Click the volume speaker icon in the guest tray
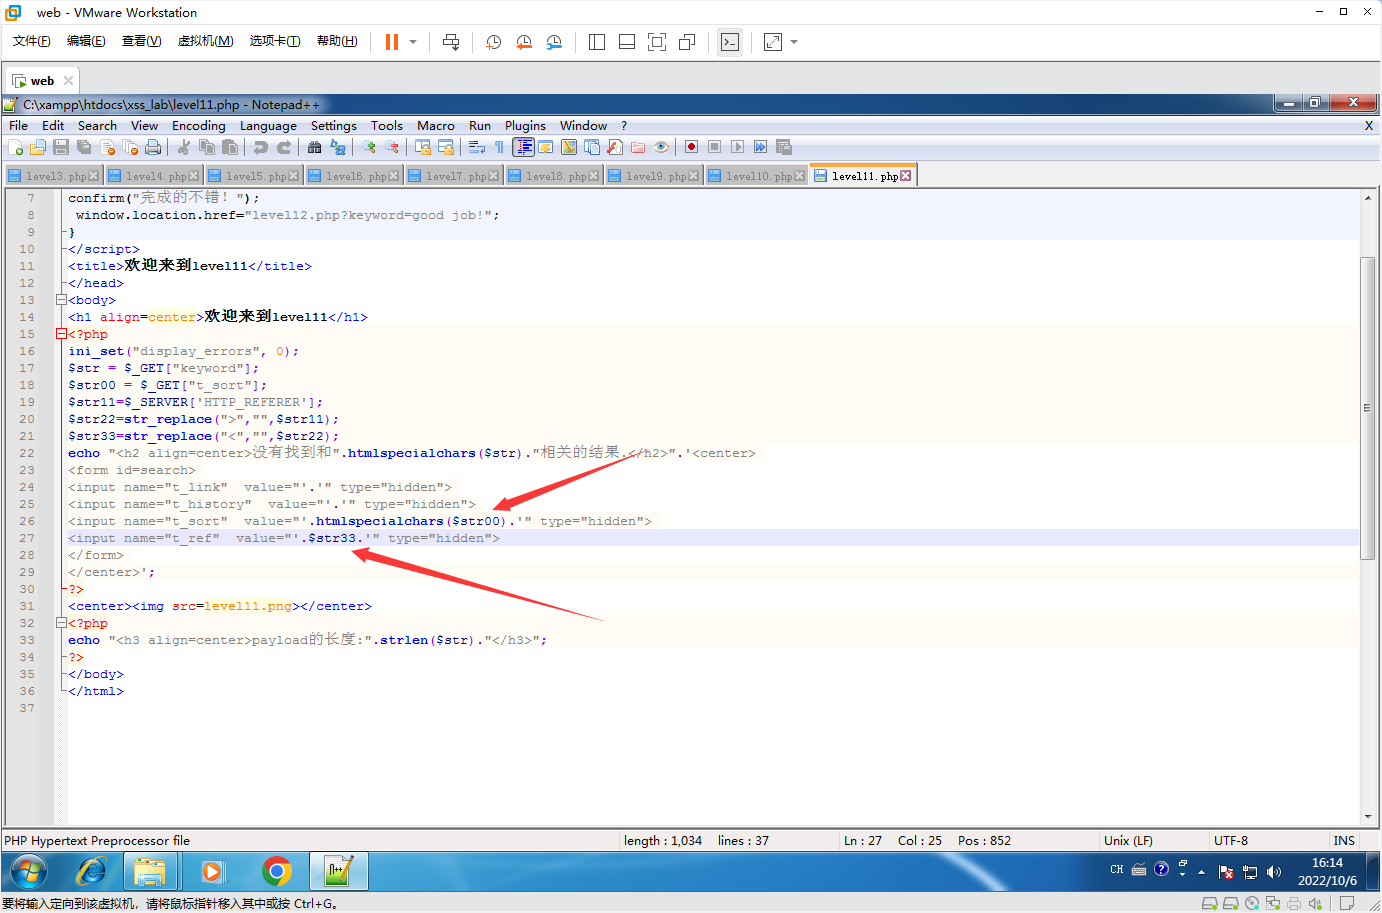This screenshot has width=1382, height=913. (x=1273, y=872)
